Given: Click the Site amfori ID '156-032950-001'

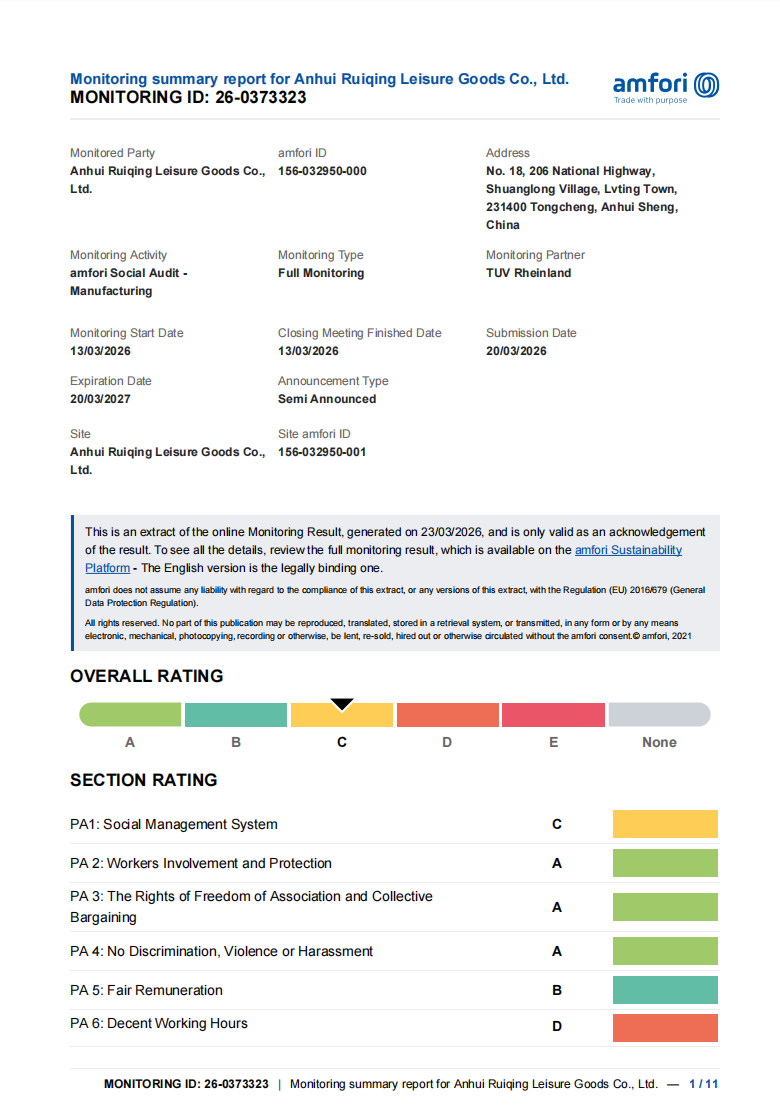Looking at the screenshot, I should (x=322, y=452).
